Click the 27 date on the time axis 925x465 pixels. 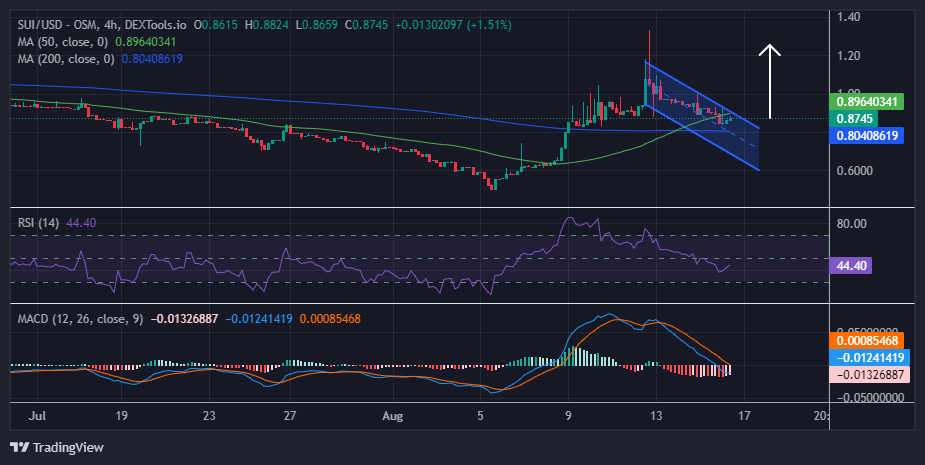click(289, 416)
